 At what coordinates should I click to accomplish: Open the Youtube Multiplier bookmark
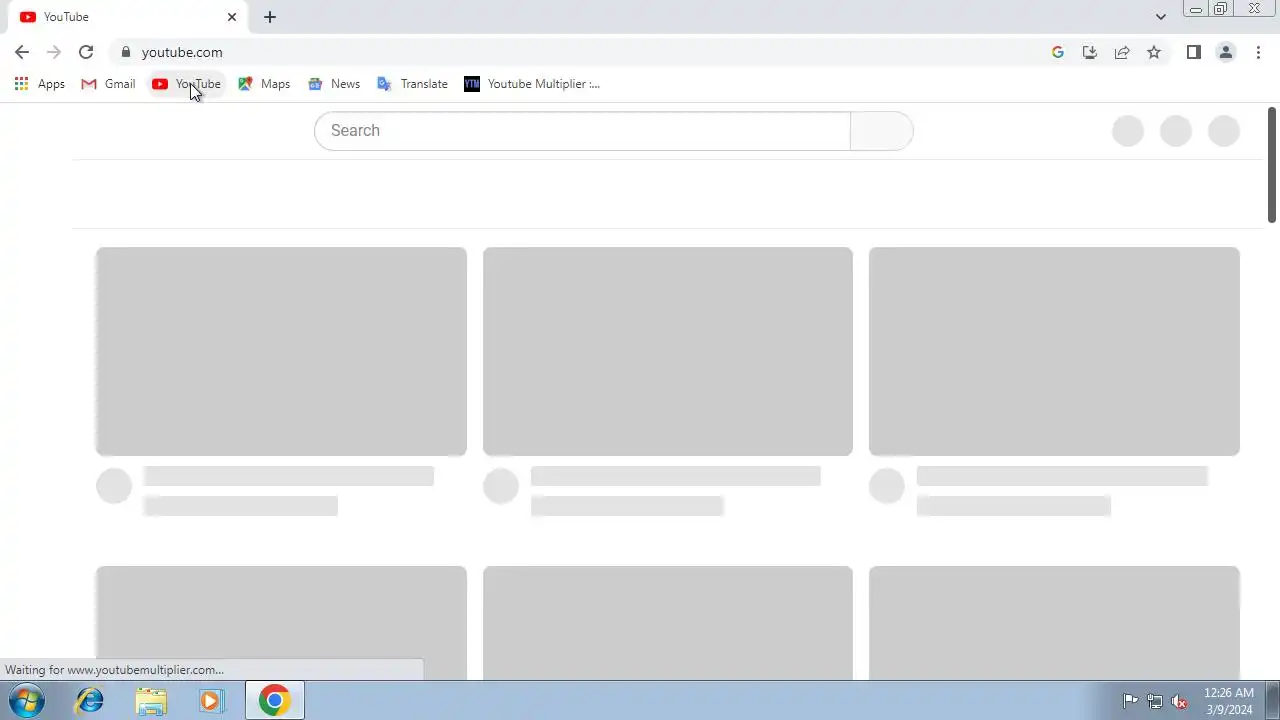click(532, 84)
